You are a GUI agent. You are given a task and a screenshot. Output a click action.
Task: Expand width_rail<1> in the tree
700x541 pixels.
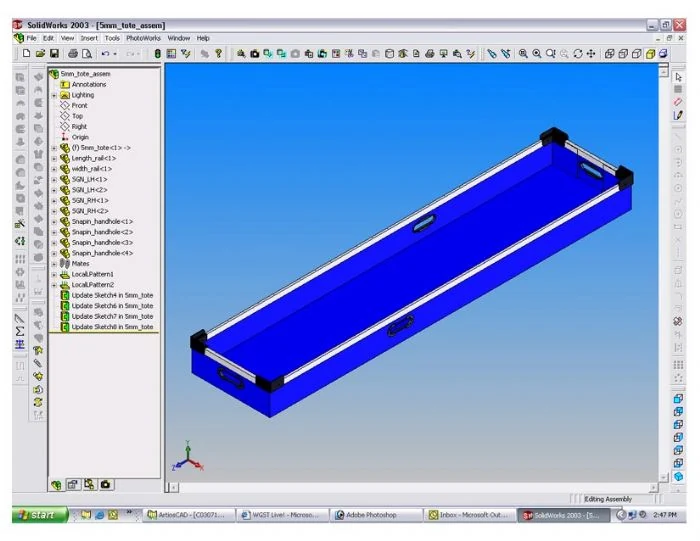[x=54, y=169]
